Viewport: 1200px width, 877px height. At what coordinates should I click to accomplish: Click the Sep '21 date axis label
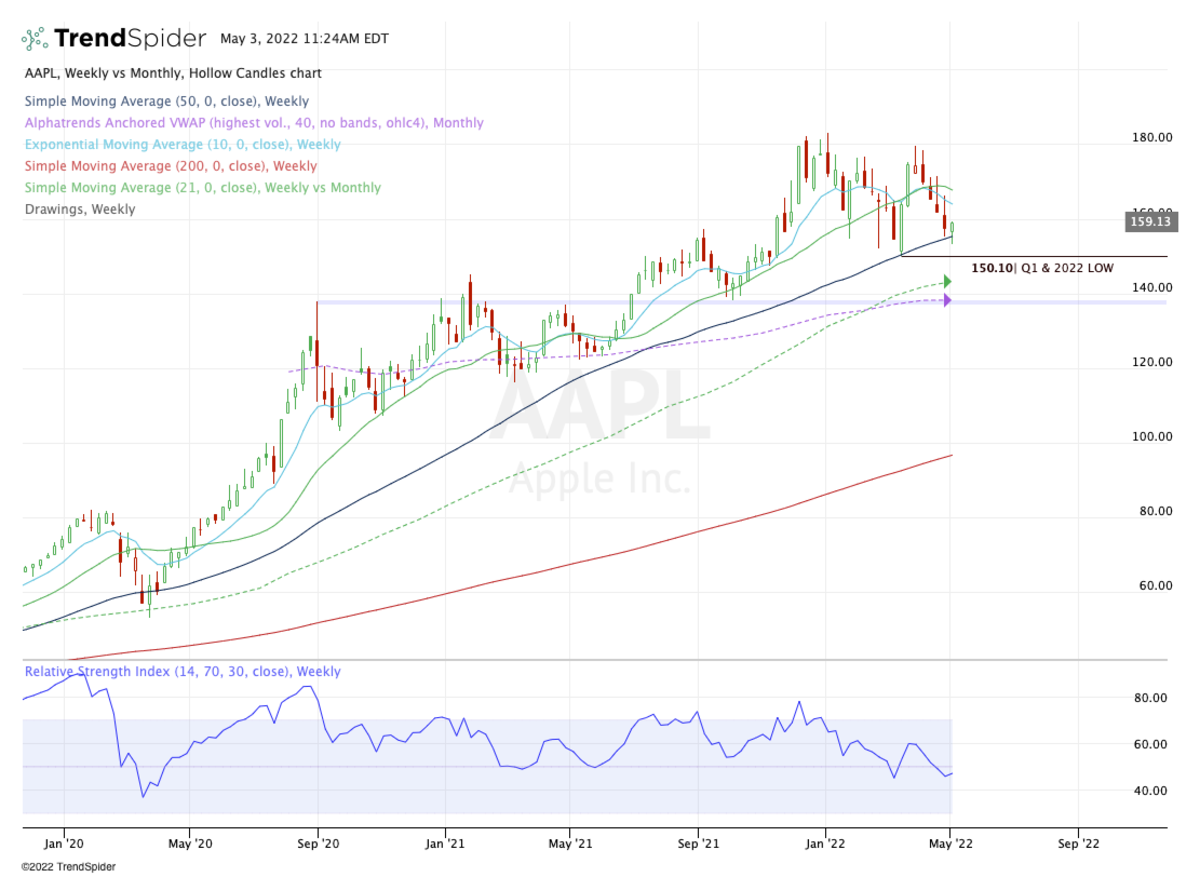[698, 843]
